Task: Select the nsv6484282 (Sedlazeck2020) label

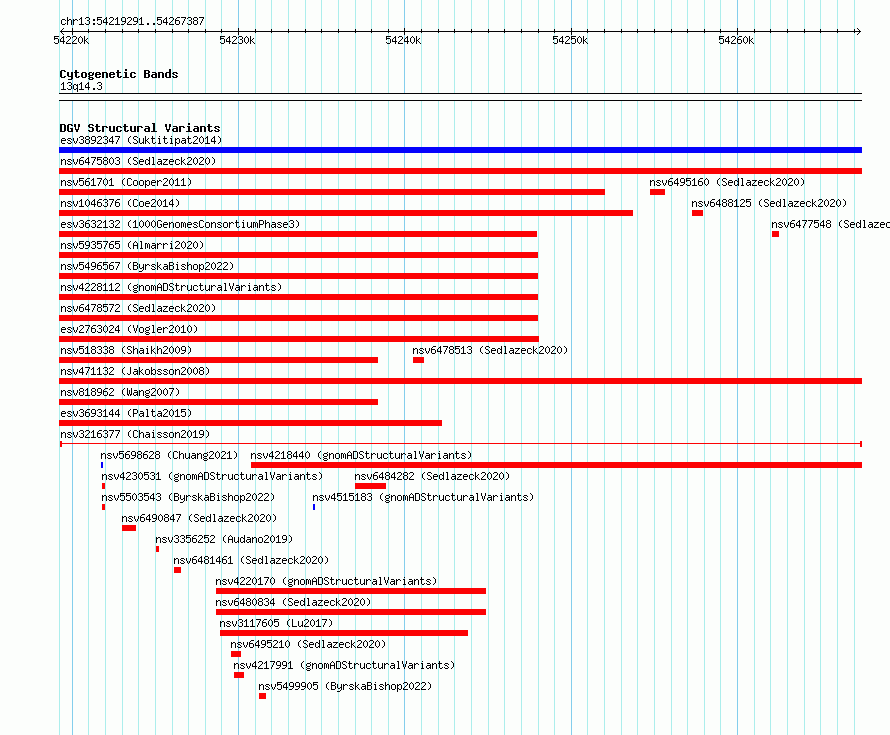Action: pyautogui.click(x=432, y=476)
